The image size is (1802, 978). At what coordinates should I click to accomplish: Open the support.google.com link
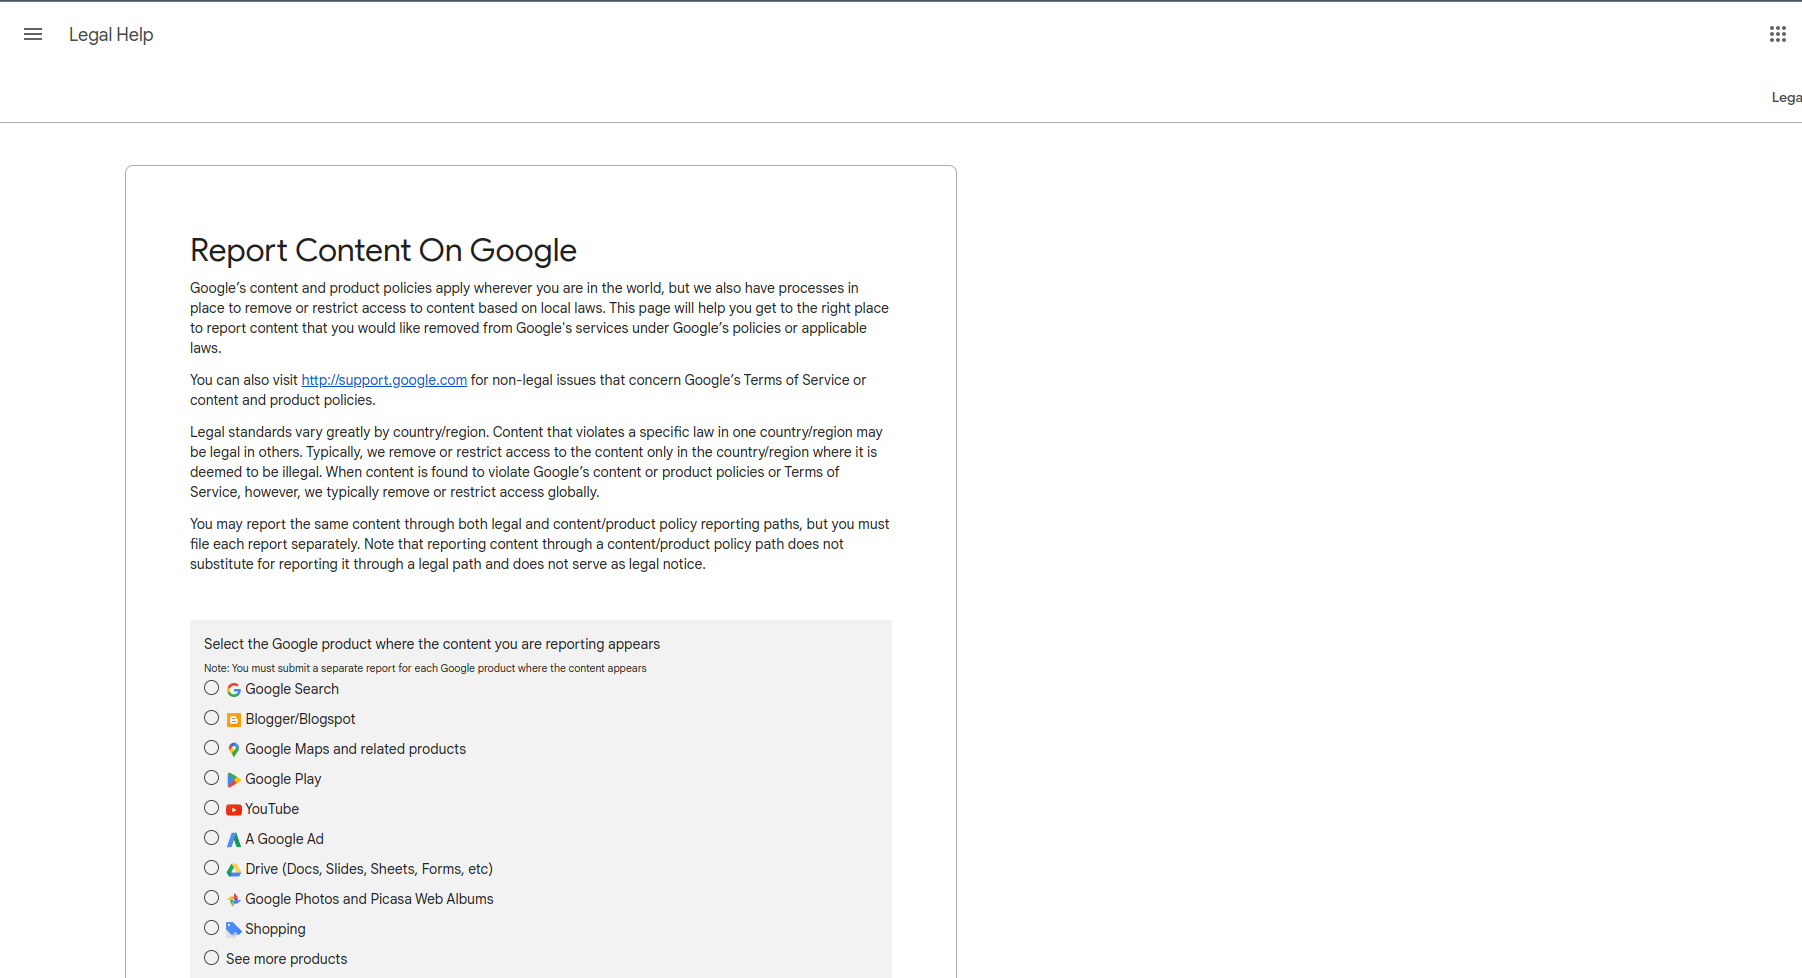384,380
